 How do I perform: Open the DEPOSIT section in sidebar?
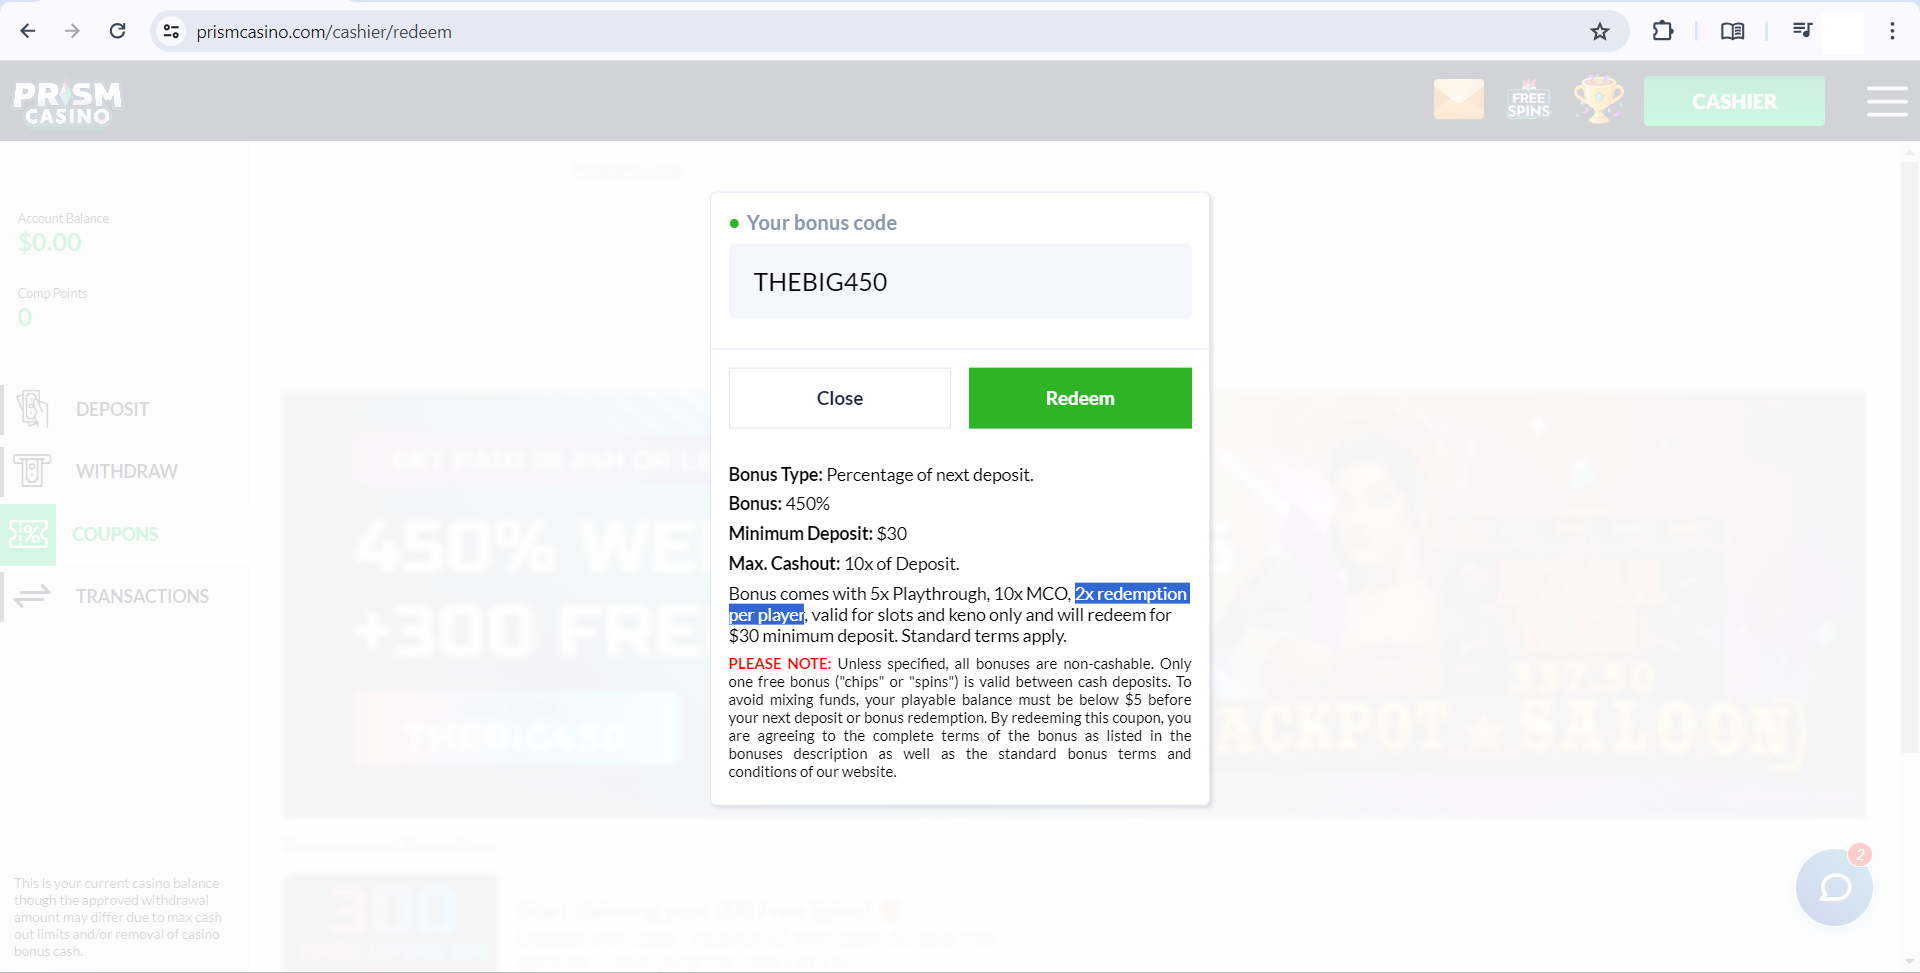[x=112, y=409]
